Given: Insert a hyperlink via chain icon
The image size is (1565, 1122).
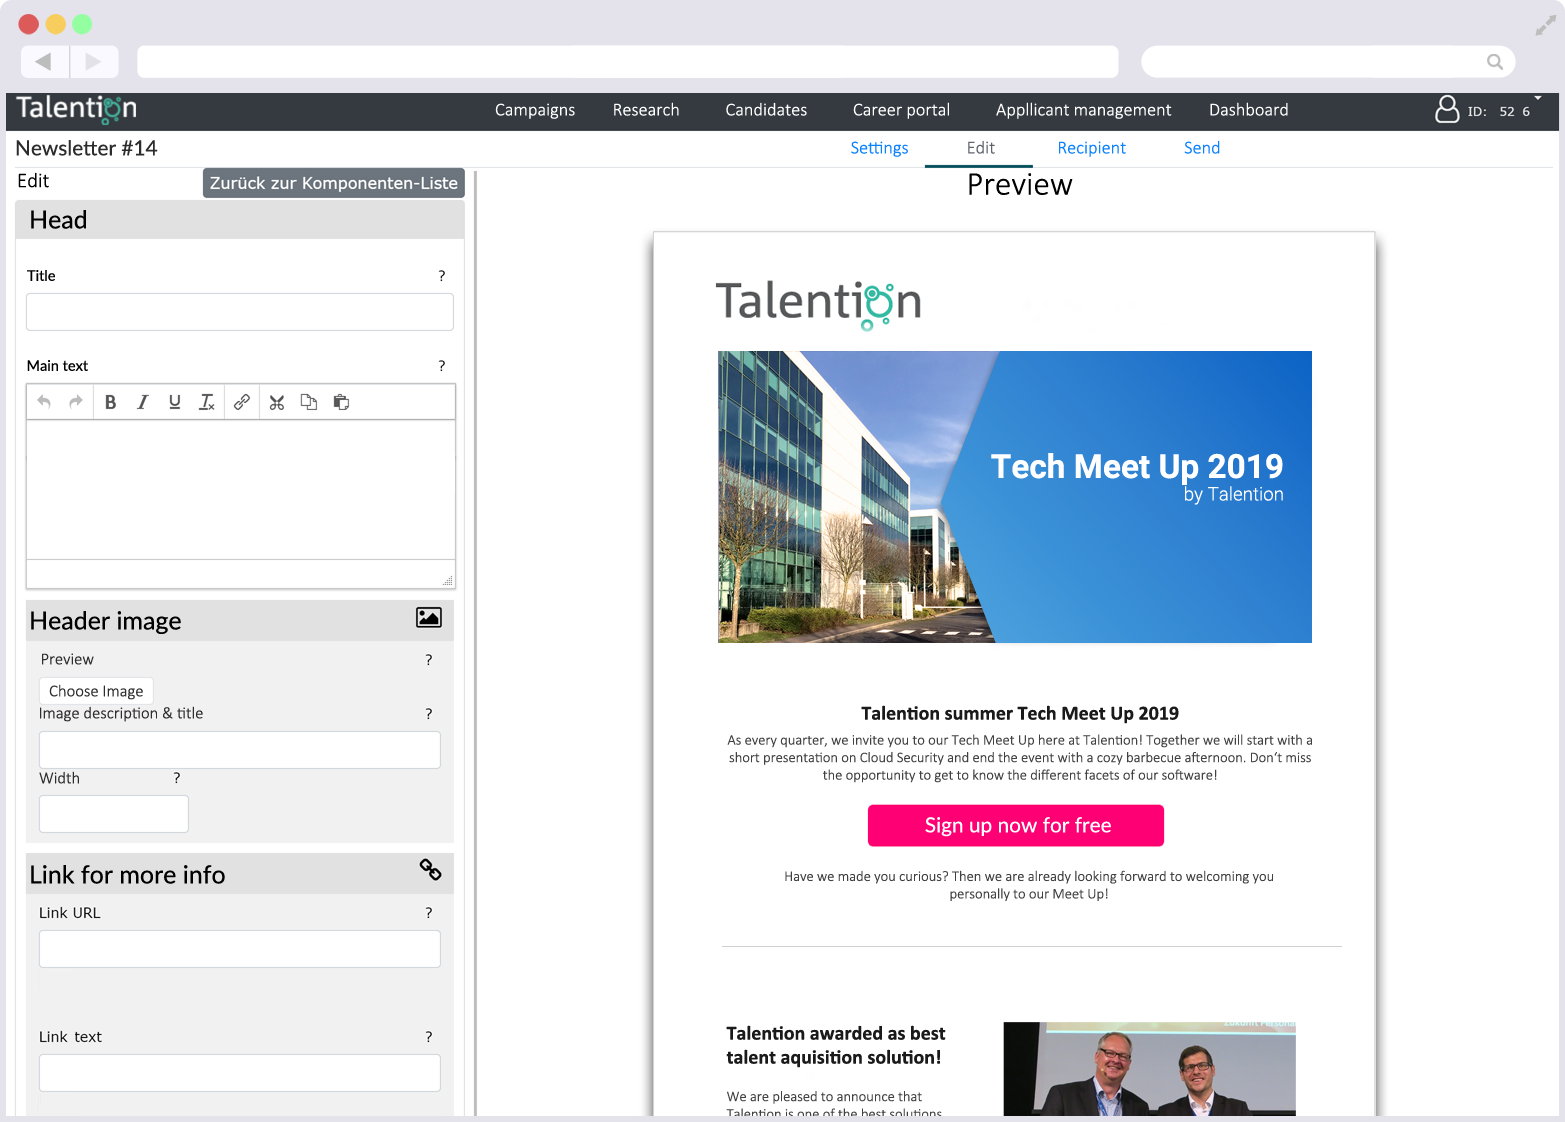Looking at the screenshot, I should pyautogui.click(x=242, y=402).
